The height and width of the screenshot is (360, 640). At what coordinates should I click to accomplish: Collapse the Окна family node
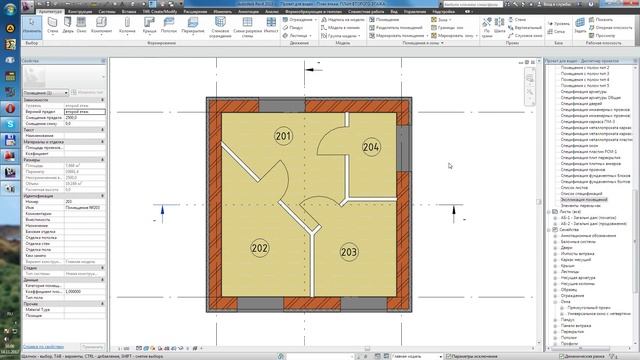tap(555, 302)
